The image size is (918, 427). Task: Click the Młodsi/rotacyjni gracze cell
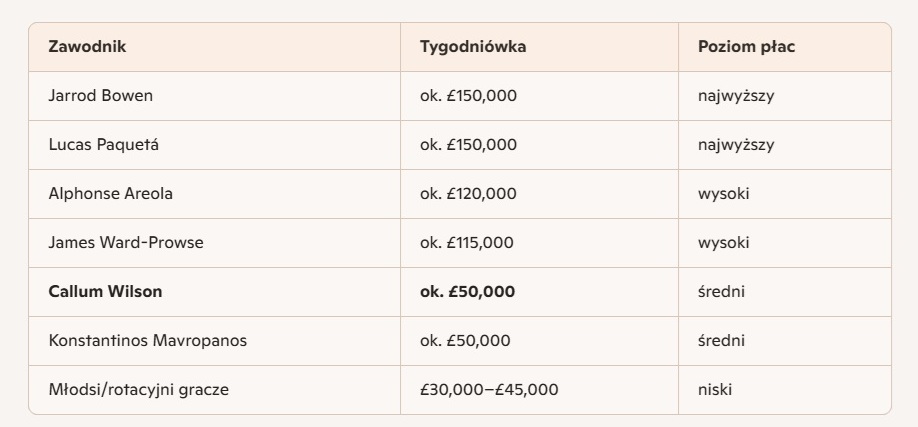(x=138, y=390)
